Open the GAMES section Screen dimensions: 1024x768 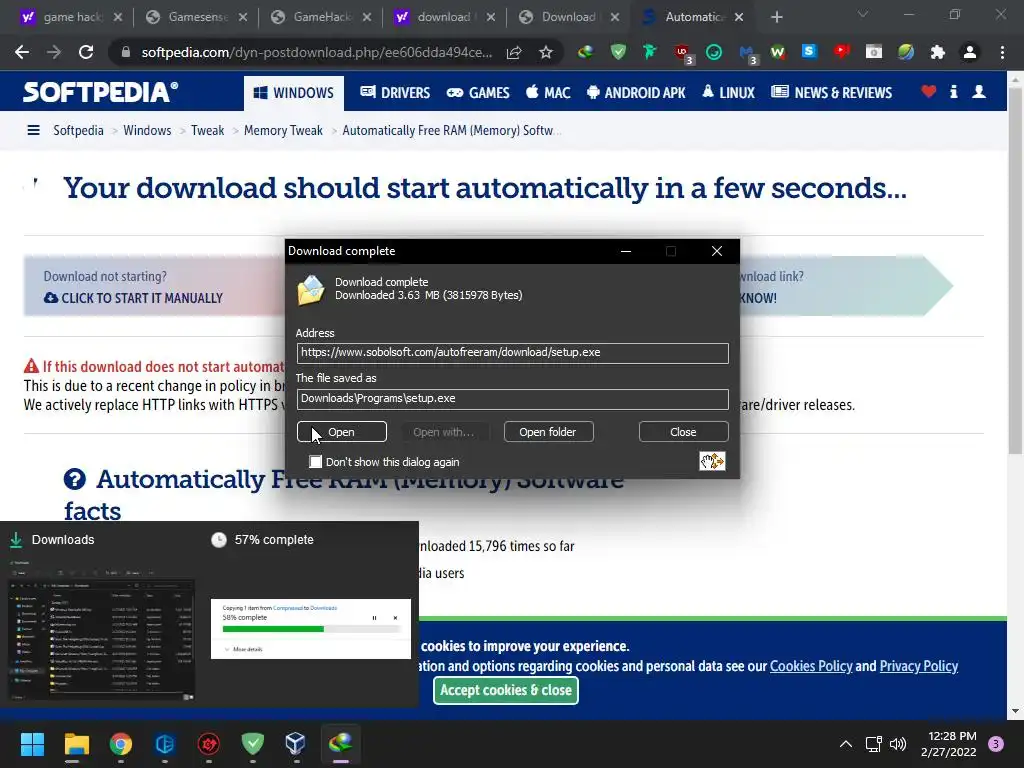[478, 93]
